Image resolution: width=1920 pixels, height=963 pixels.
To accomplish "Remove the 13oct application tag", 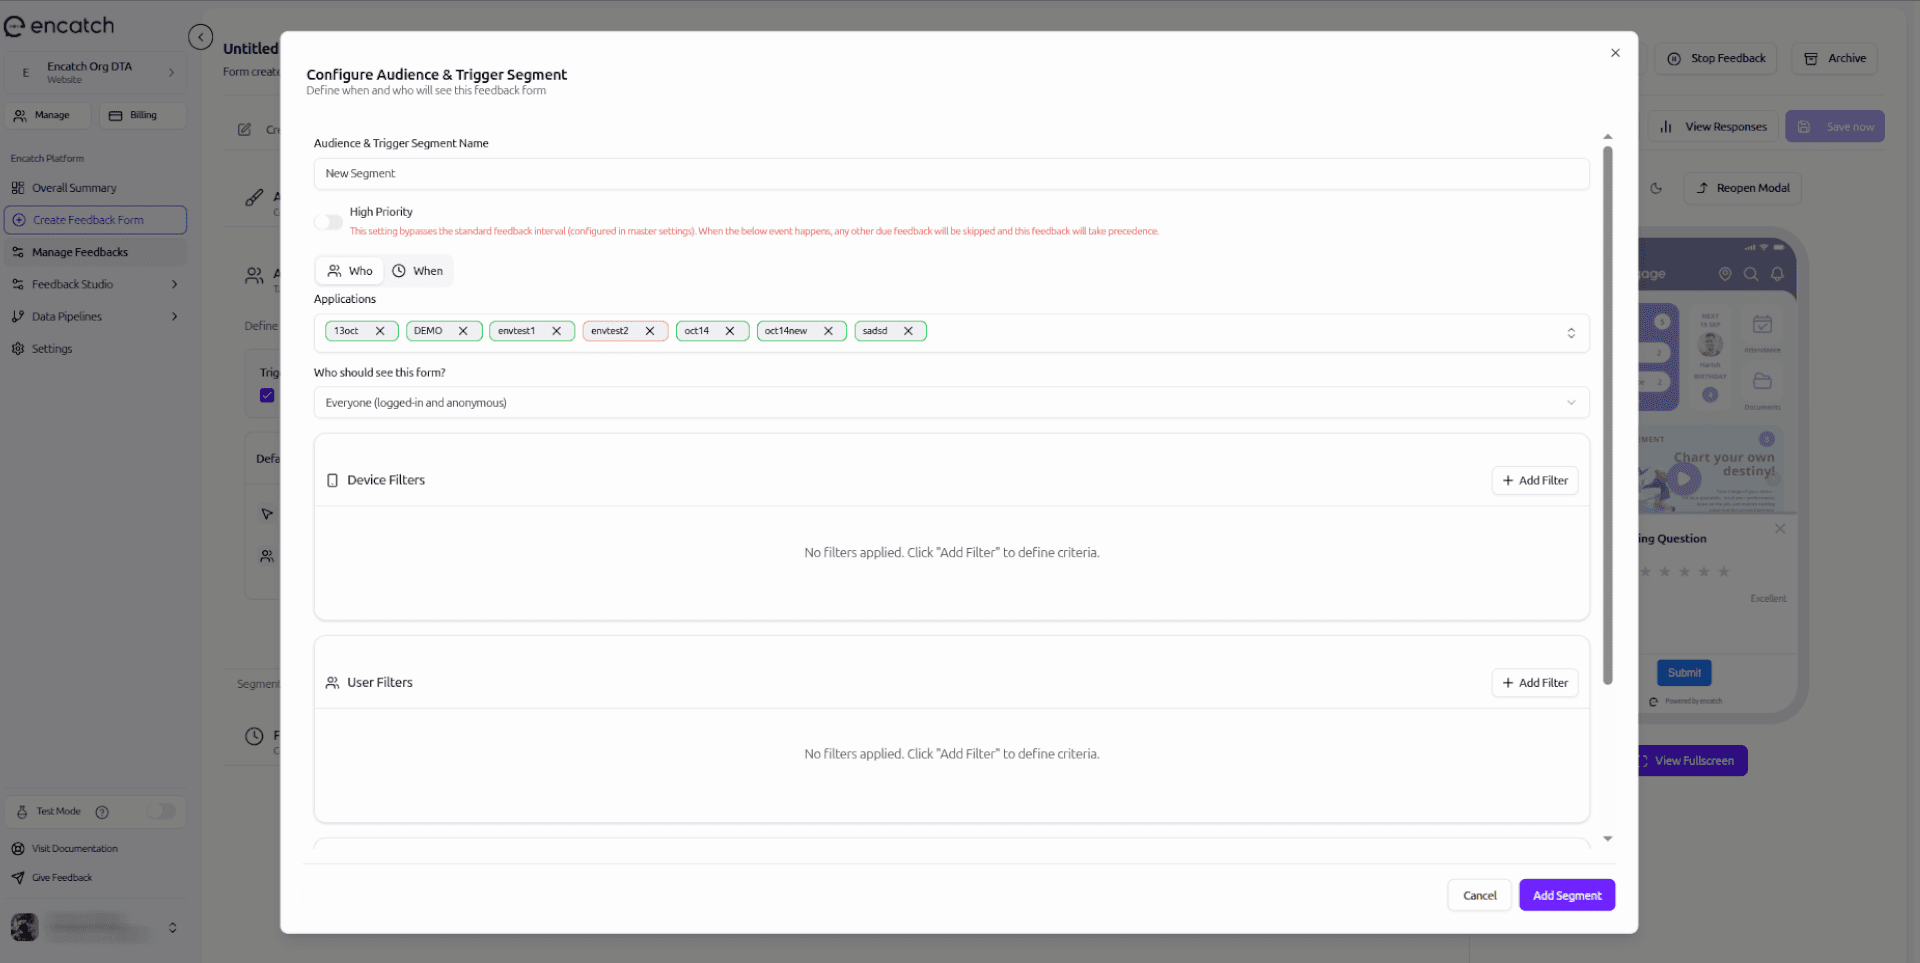I will point(380,331).
